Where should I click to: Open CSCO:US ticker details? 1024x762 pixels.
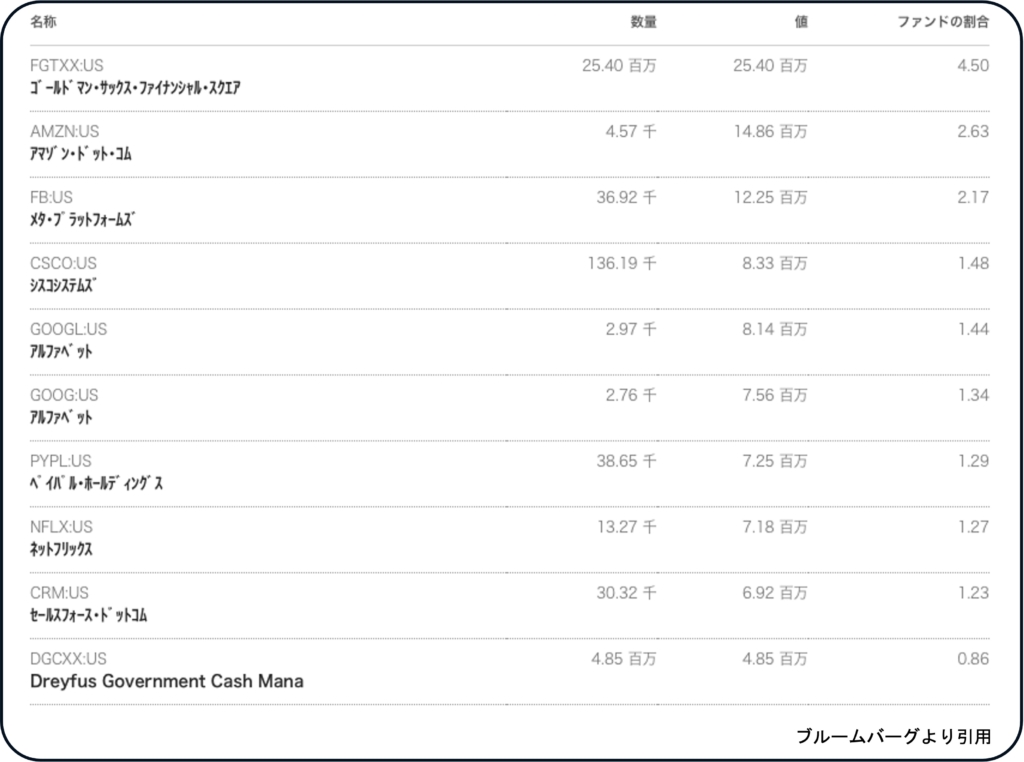point(64,264)
